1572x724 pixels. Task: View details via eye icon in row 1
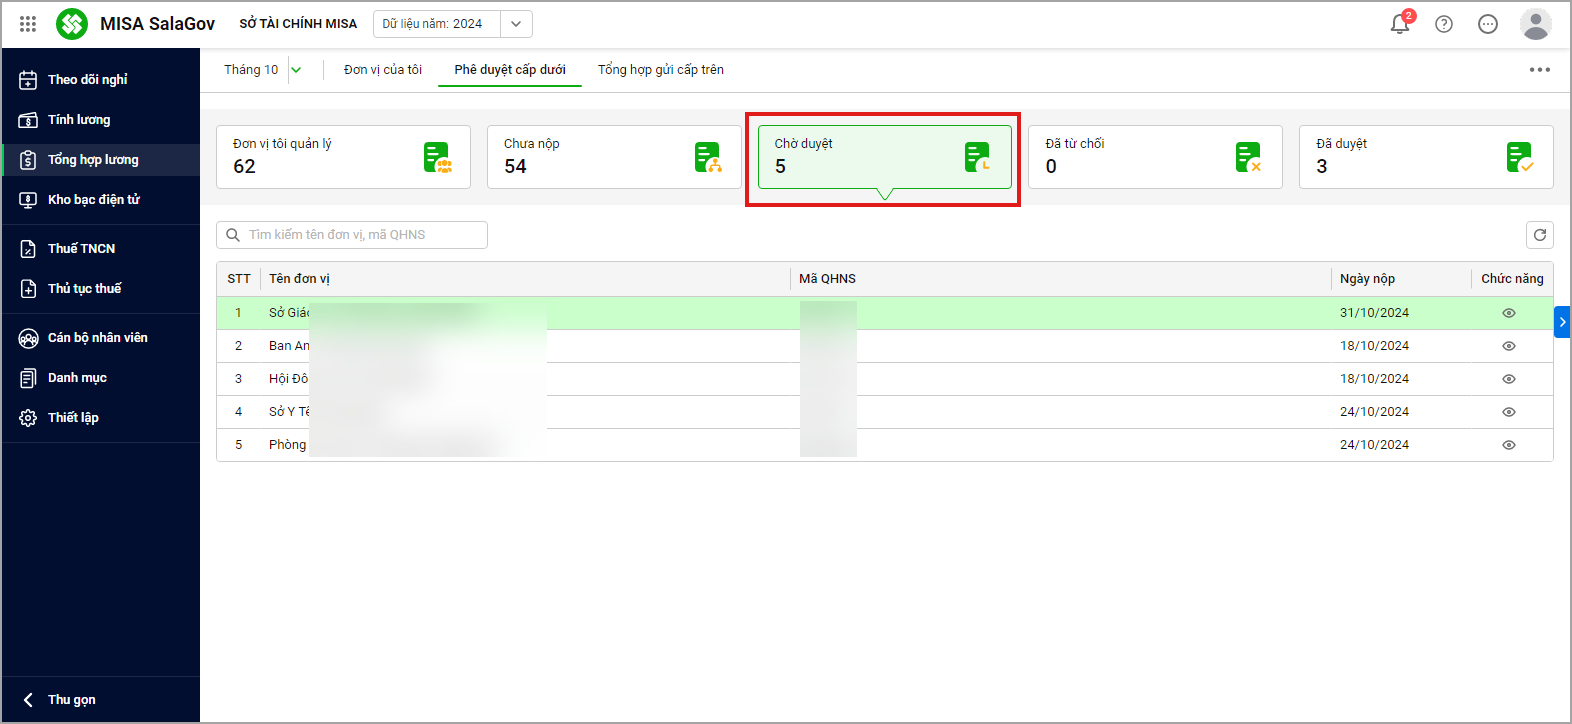1509,313
